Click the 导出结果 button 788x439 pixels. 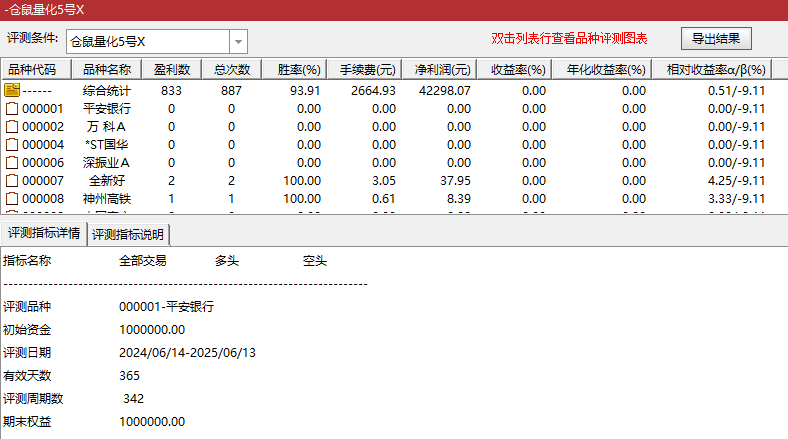click(x=716, y=39)
